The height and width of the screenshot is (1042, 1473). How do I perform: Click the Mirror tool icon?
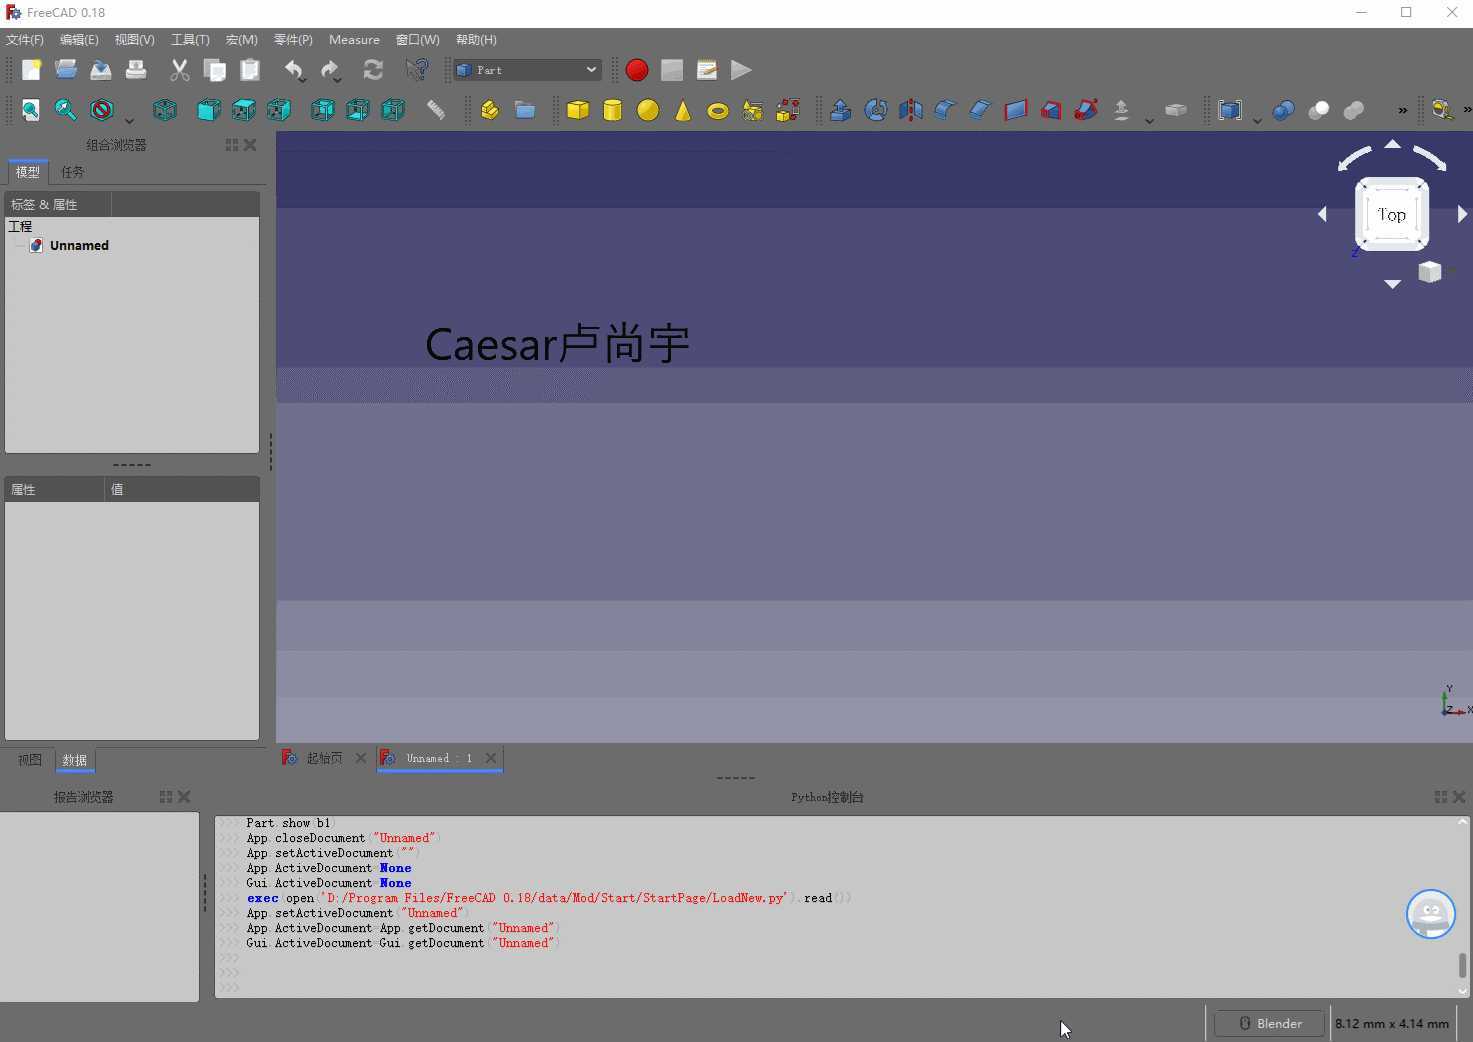(x=911, y=110)
